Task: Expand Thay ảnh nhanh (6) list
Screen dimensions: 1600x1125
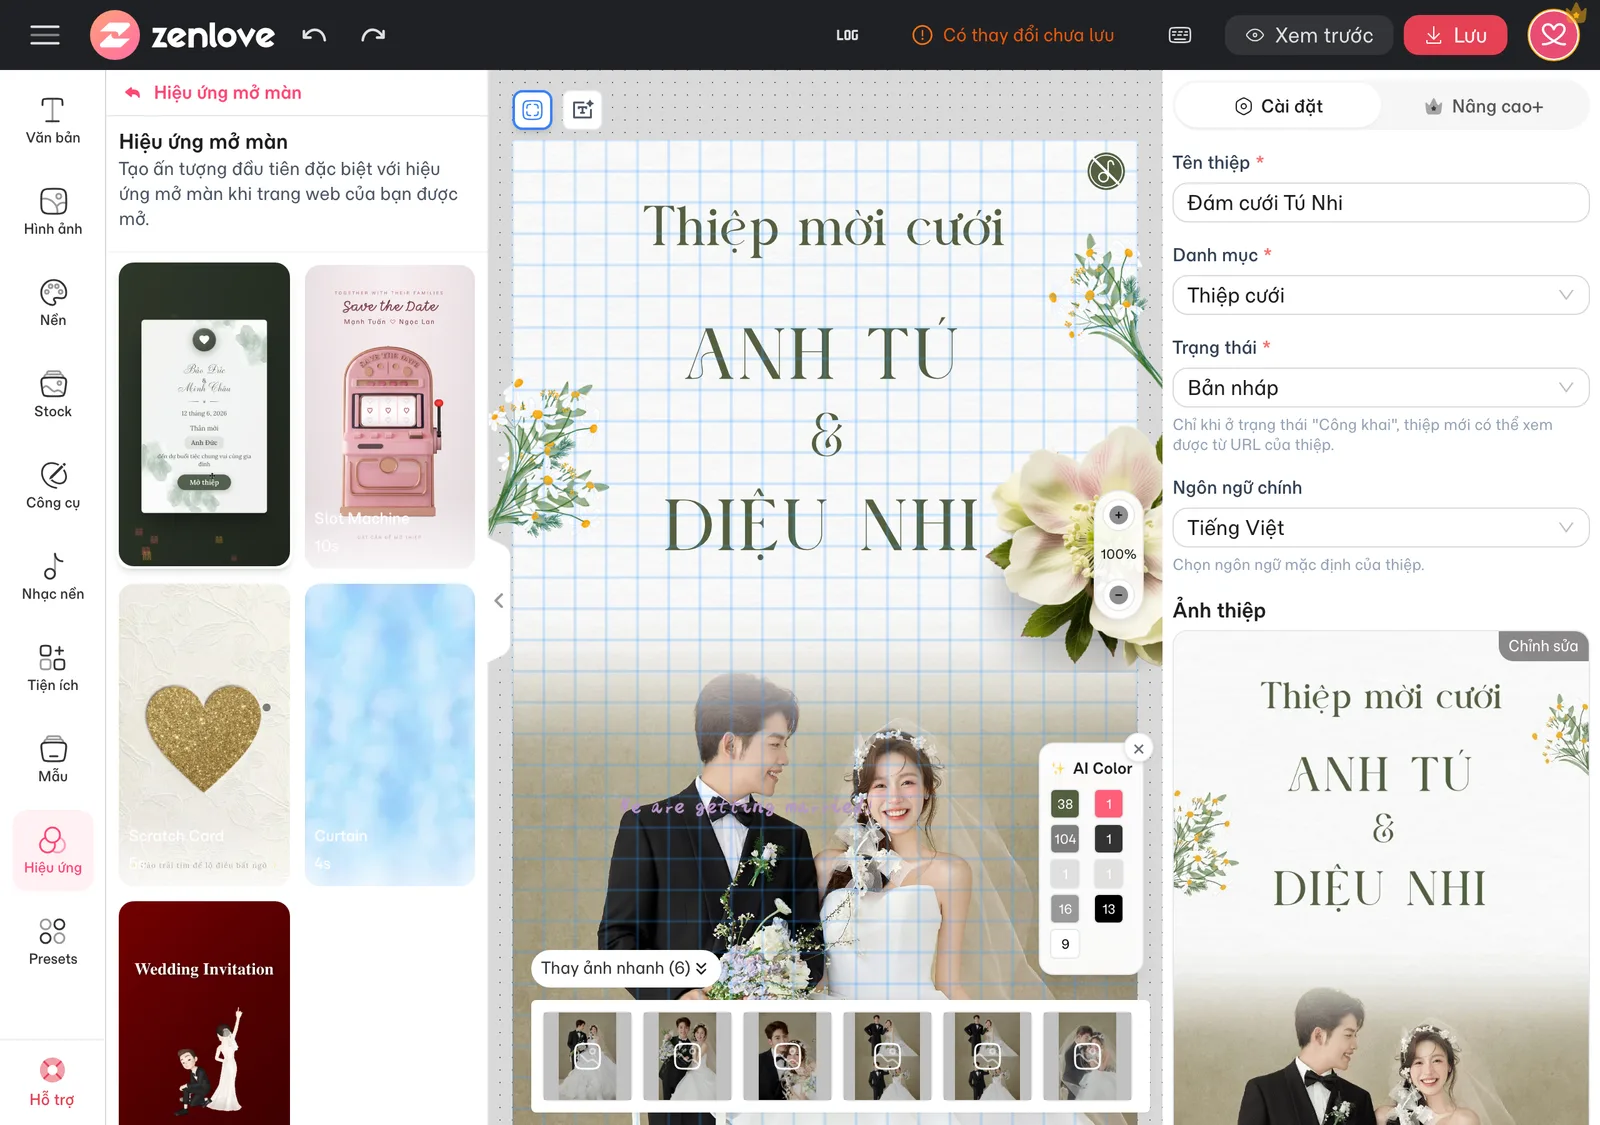Action: 624,968
